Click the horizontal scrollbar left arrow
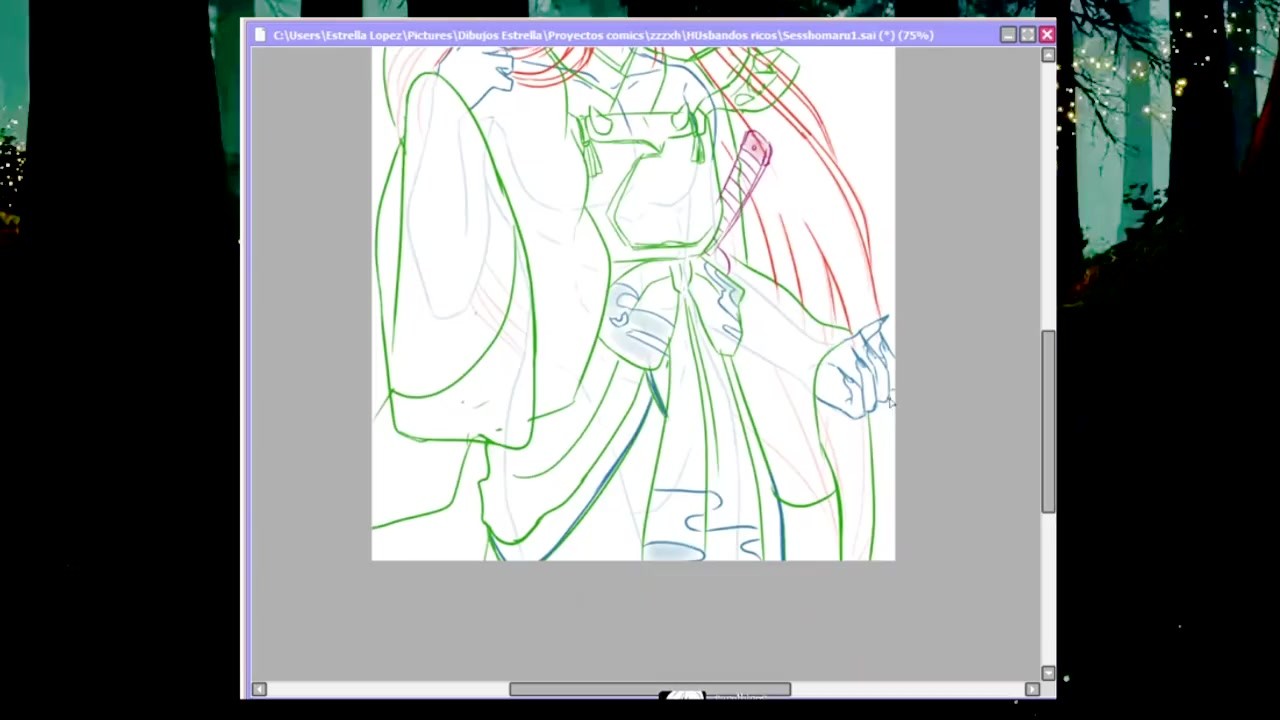 coord(259,689)
